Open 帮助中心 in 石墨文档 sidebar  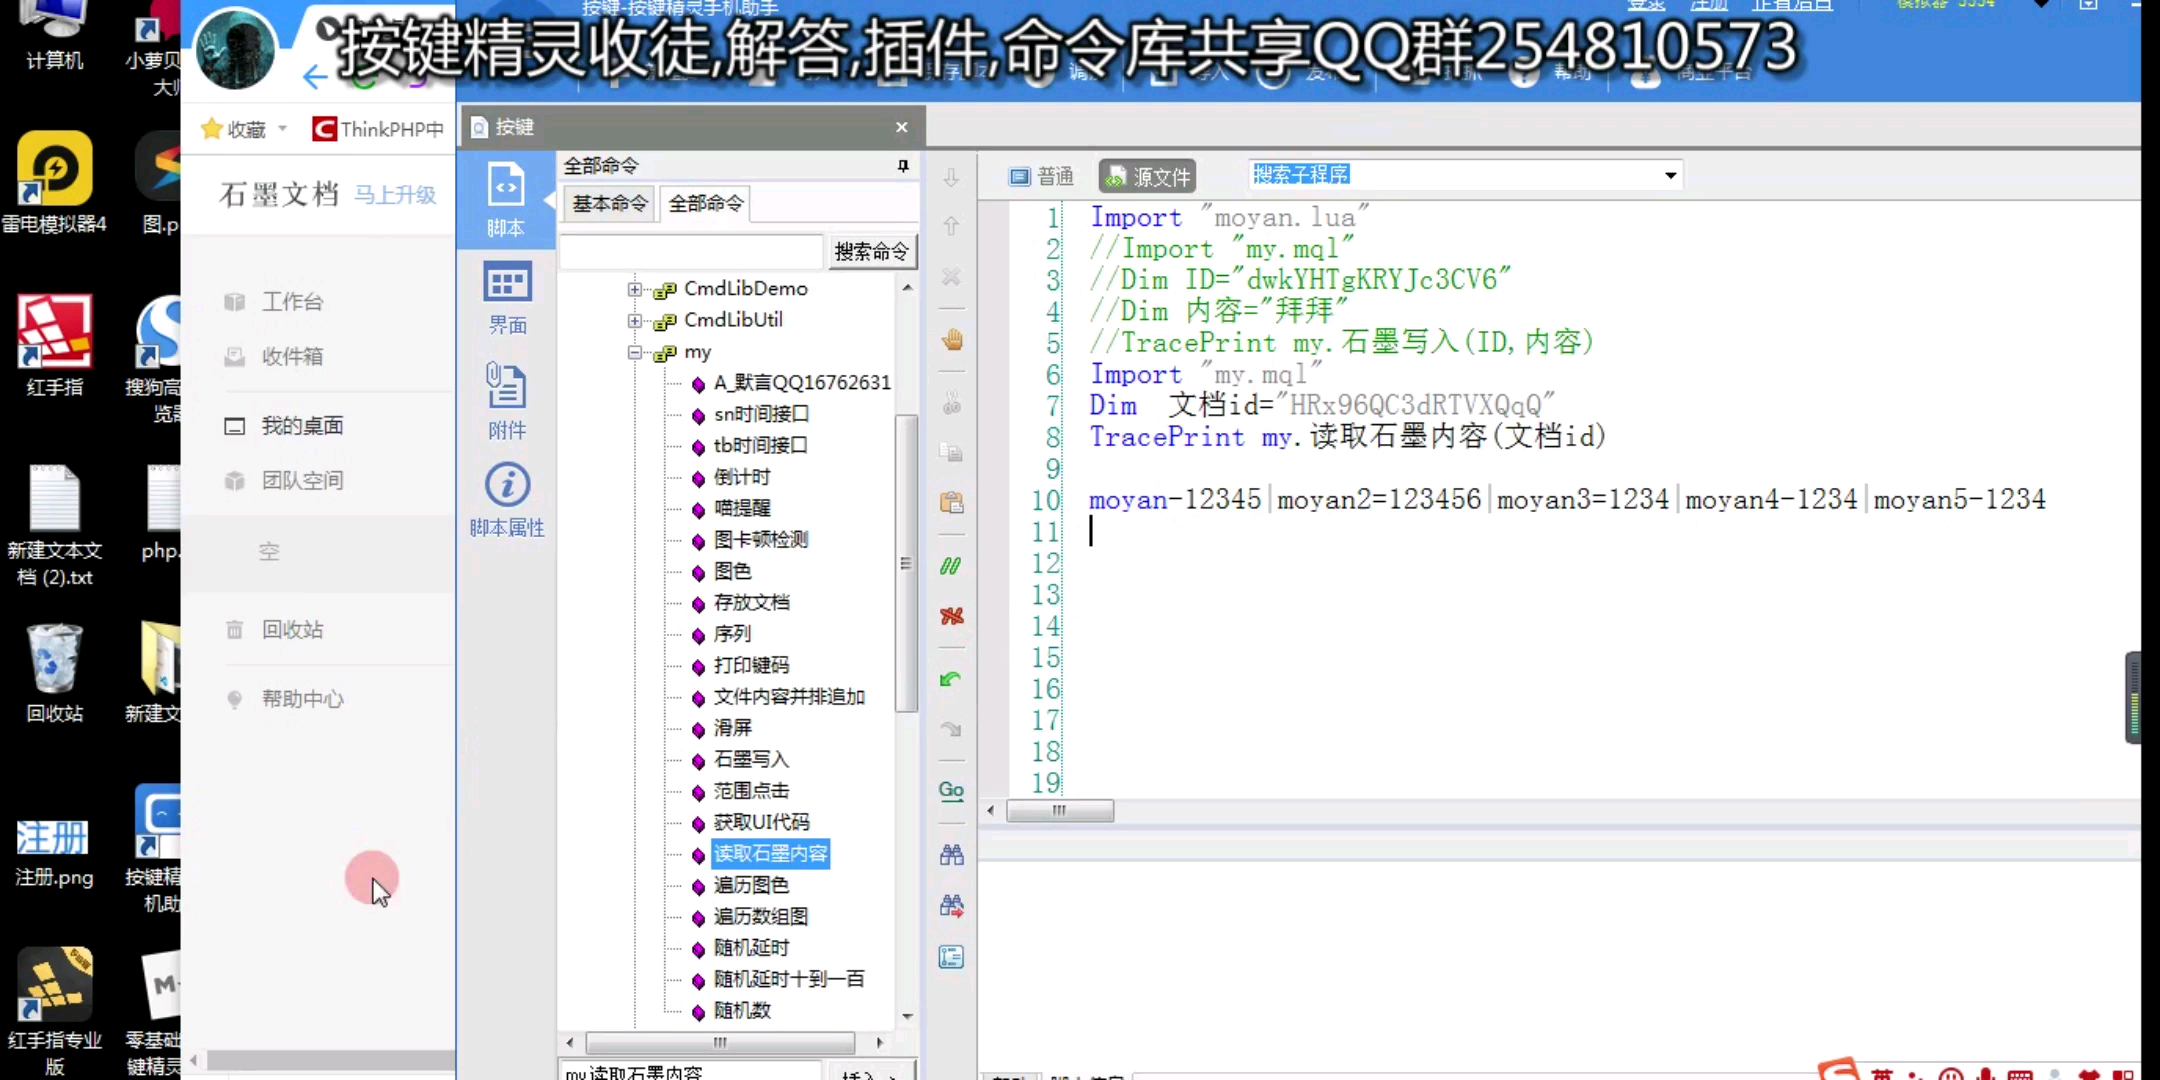click(302, 699)
